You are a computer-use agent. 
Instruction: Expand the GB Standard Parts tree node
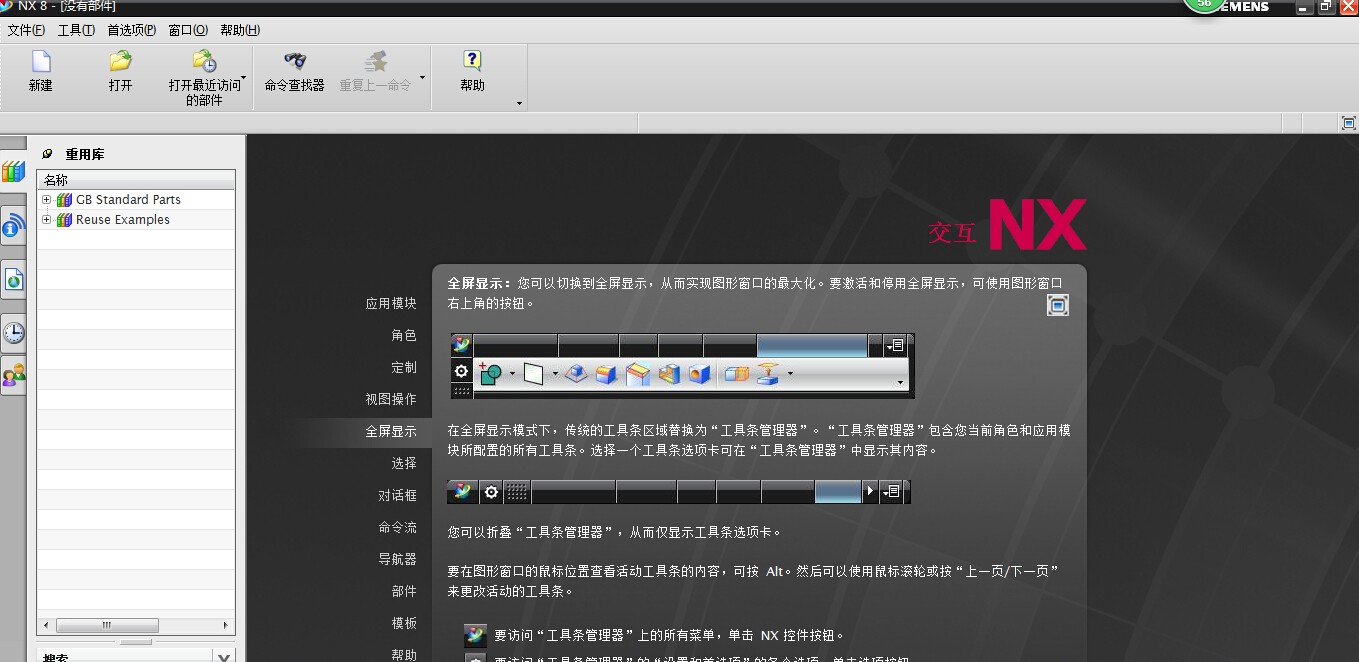point(46,200)
